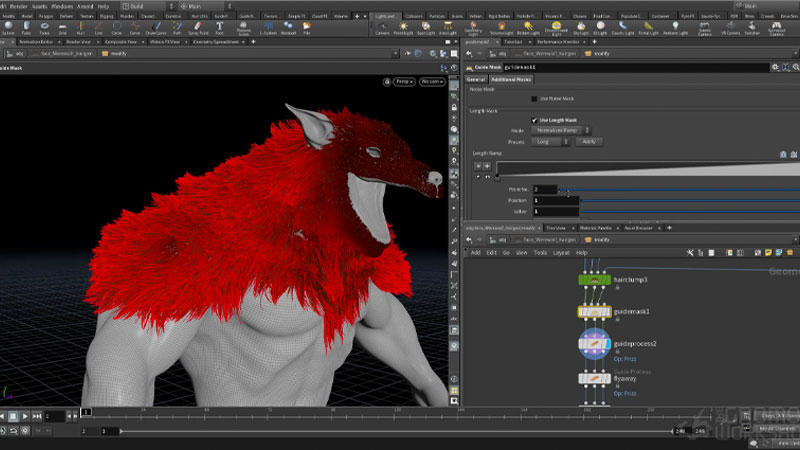Add a Sky Light from shelf
The width and height of the screenshot is (800, 450).
[581, 28]
